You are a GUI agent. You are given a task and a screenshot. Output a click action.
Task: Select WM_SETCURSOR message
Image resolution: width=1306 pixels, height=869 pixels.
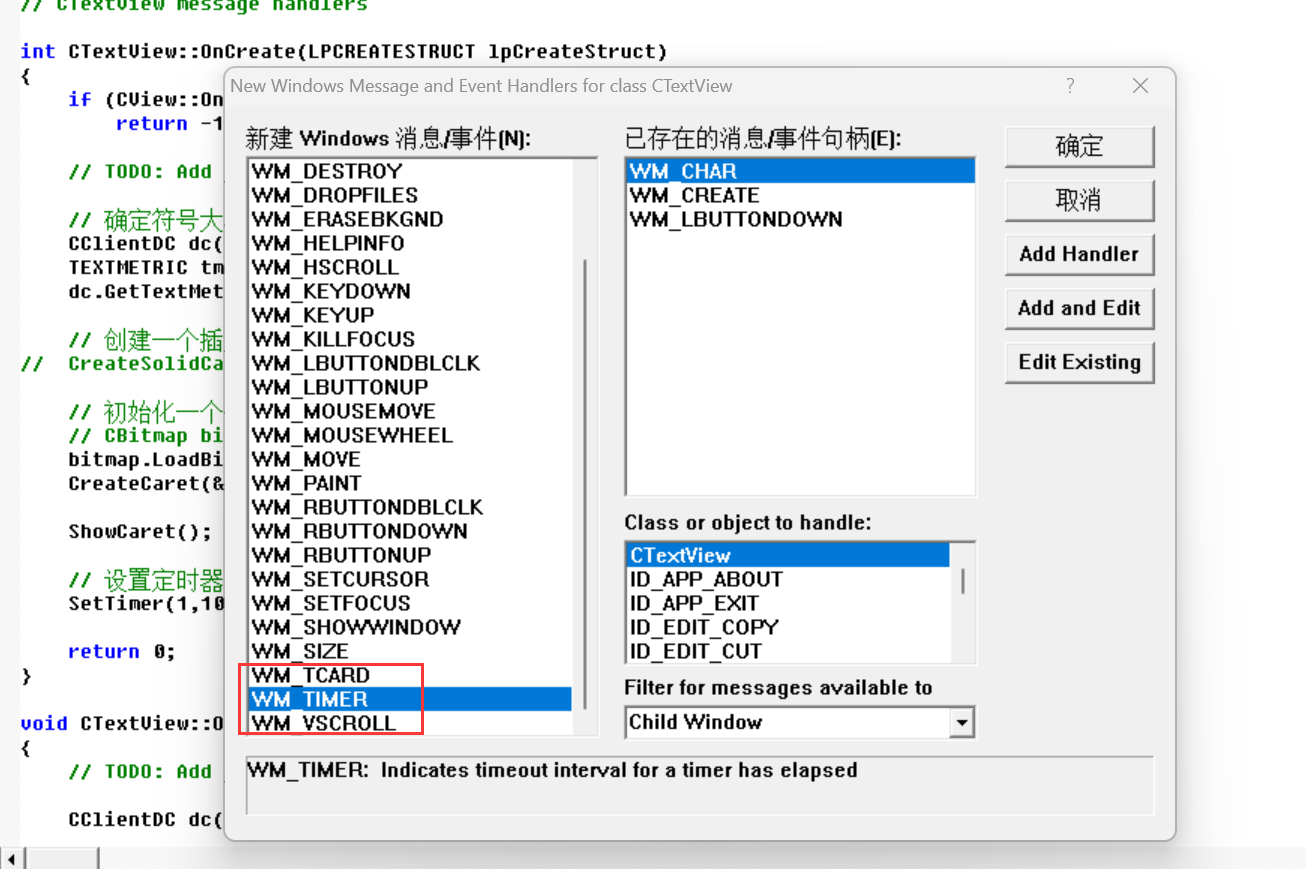click(x=410, y=579)
